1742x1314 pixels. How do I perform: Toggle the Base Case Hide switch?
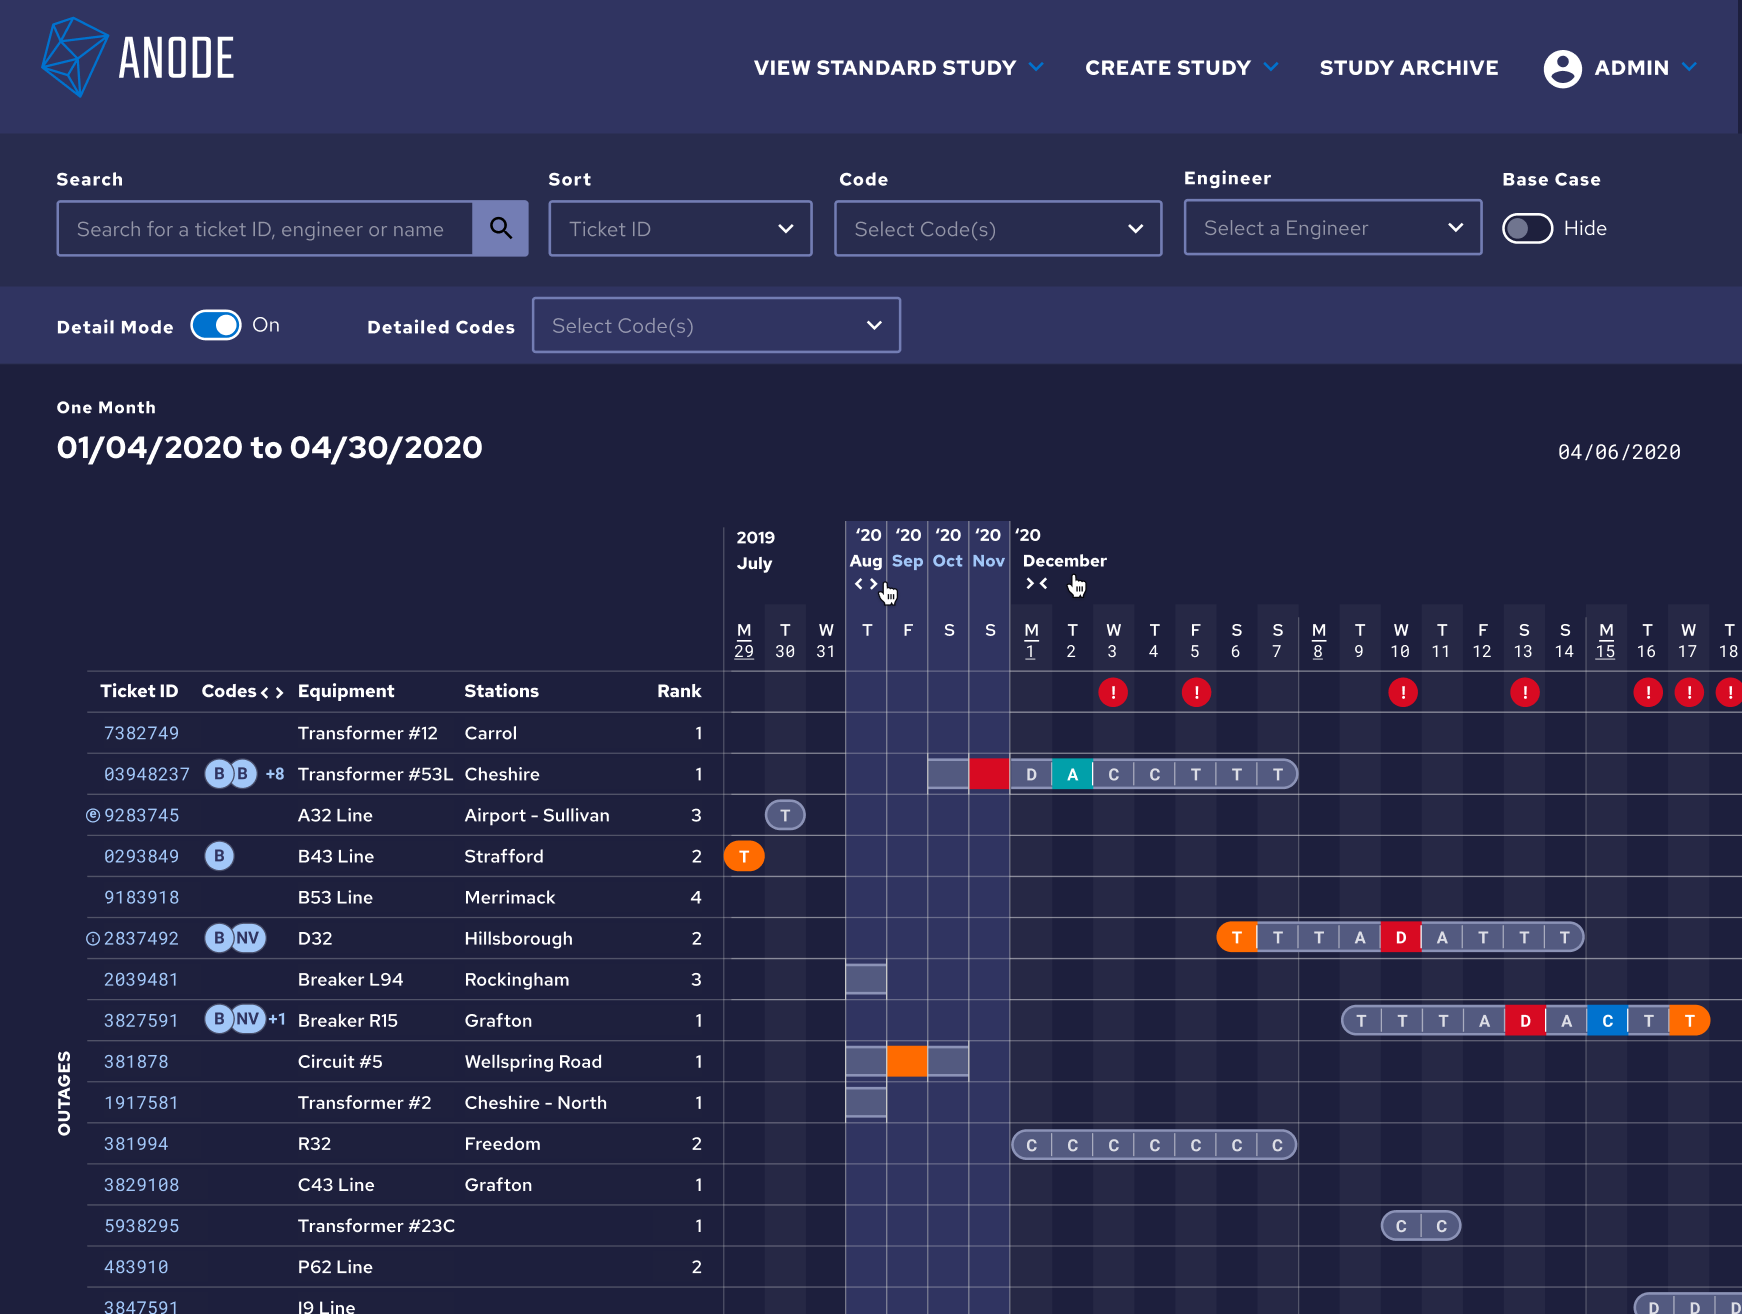pos(1527,228)
